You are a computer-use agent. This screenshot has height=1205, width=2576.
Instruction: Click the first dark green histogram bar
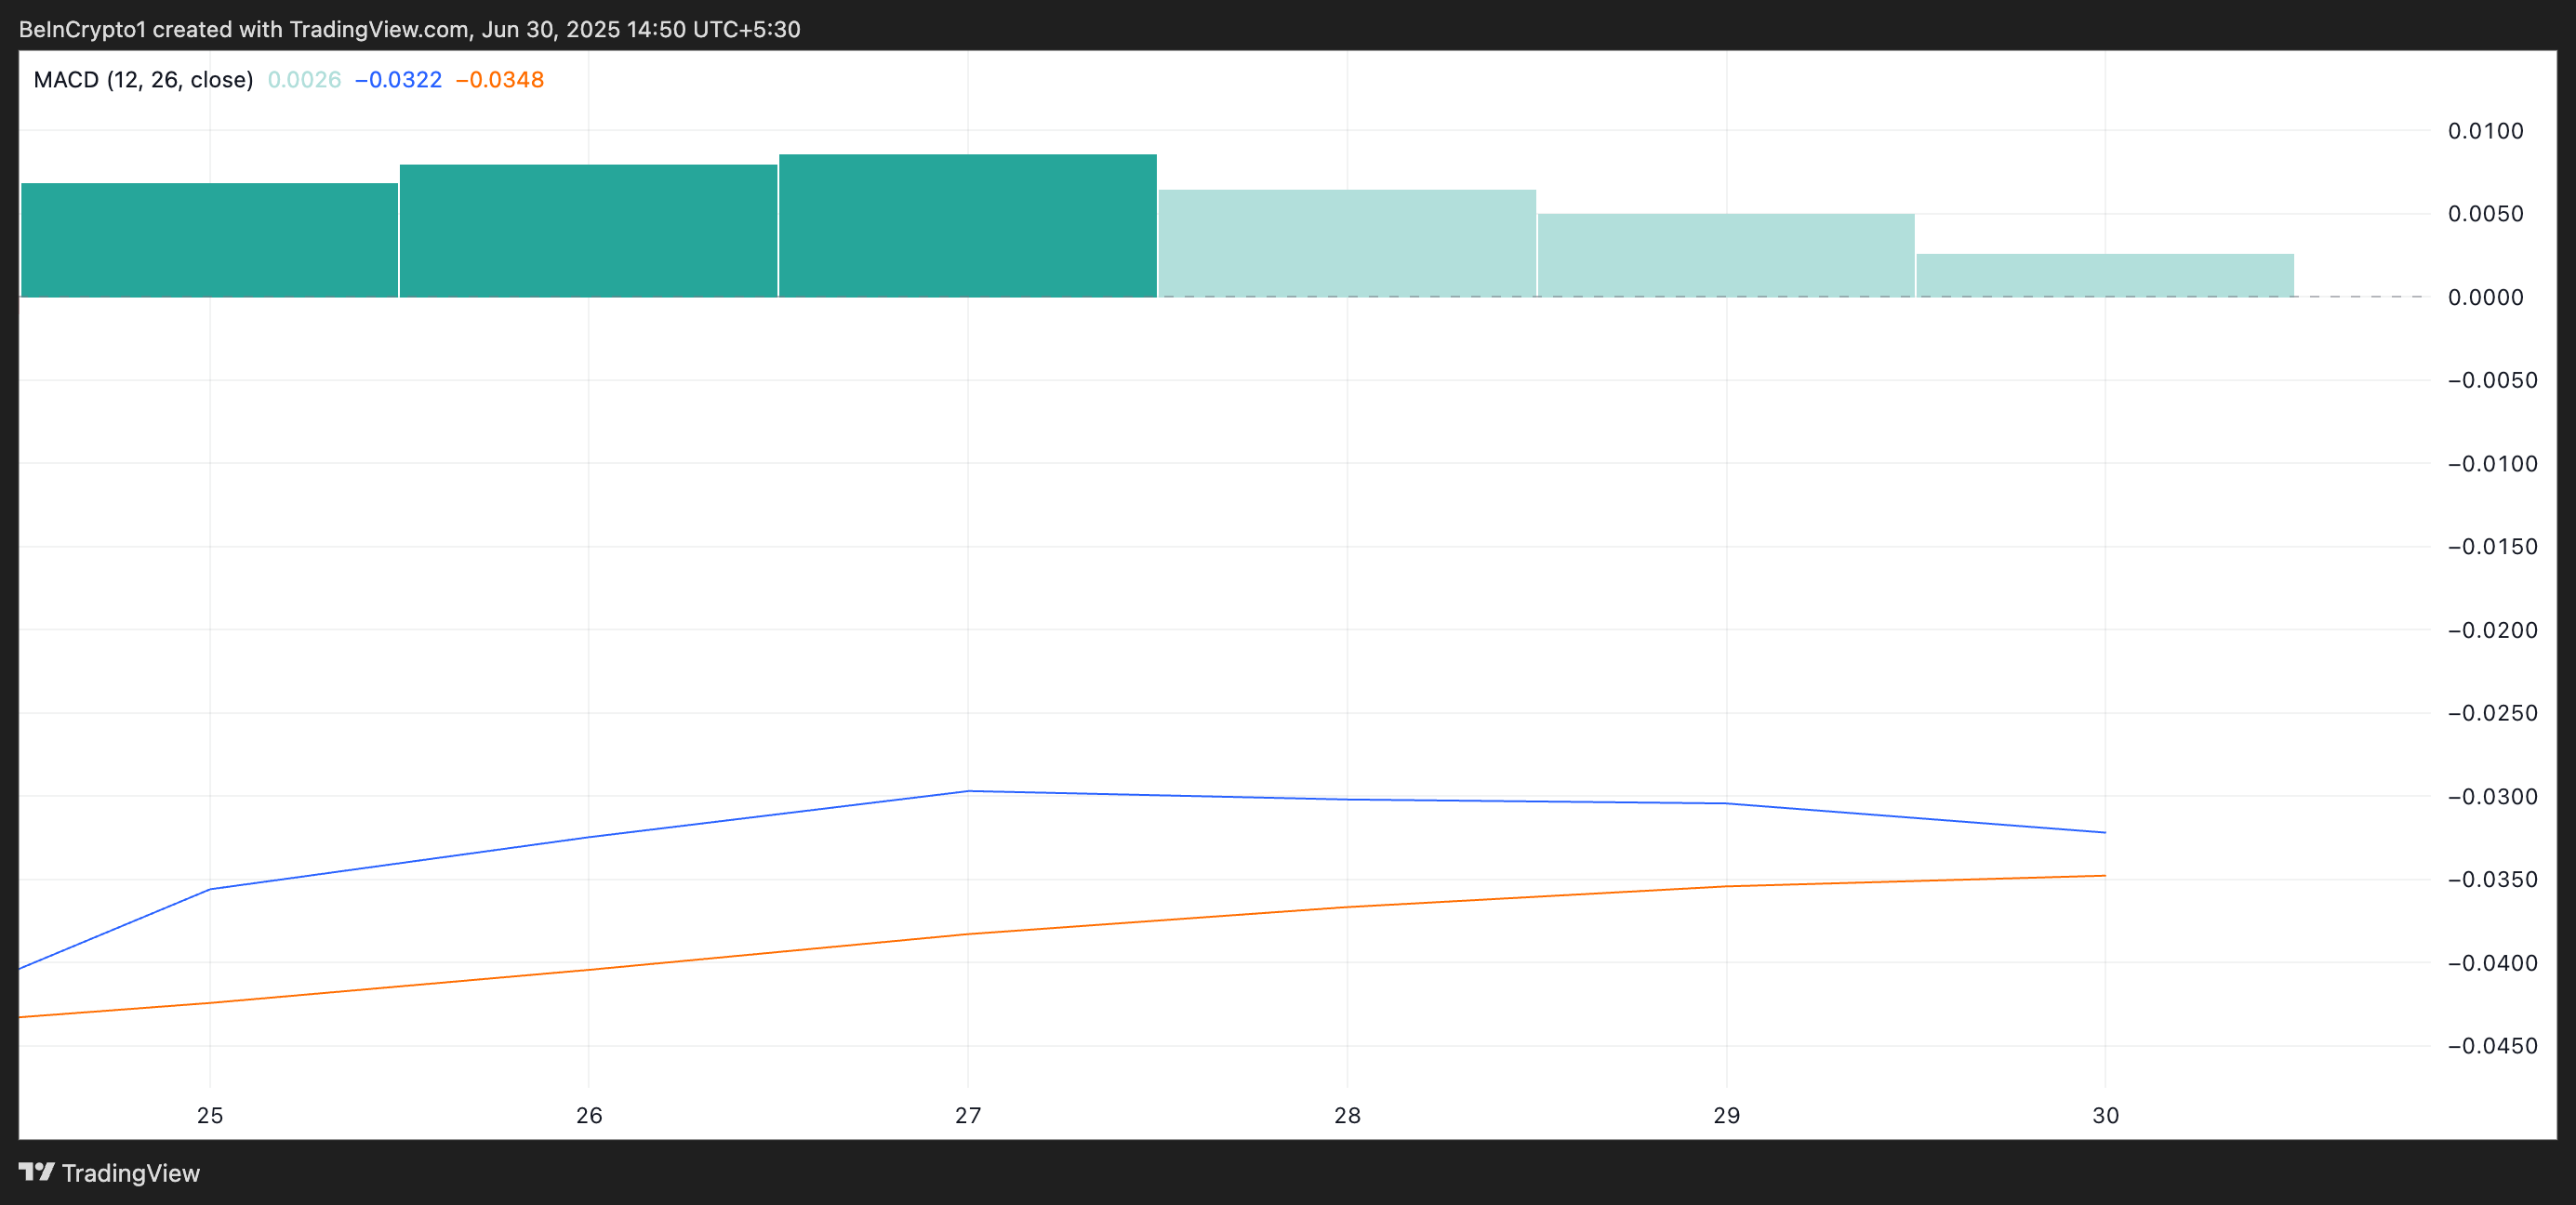pos(209,240)
